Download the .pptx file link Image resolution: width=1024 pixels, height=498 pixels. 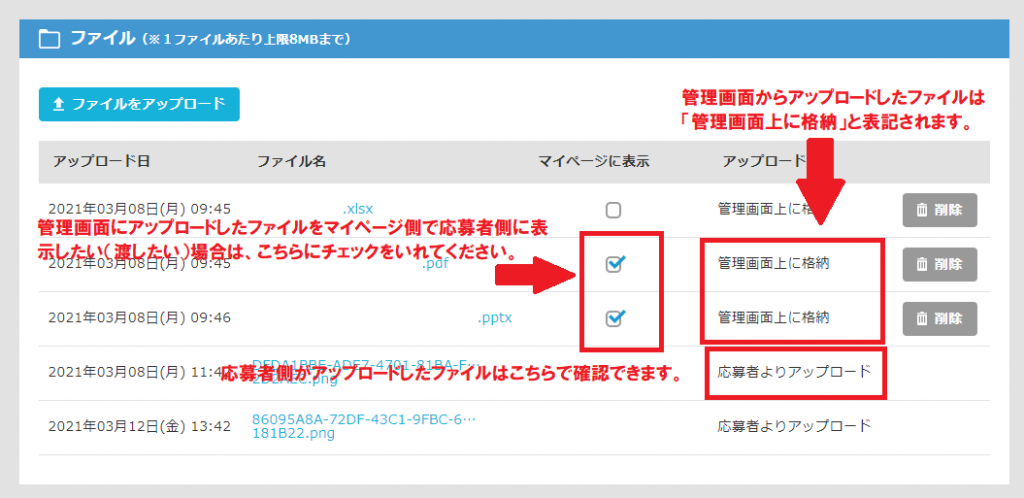point(495,318)
